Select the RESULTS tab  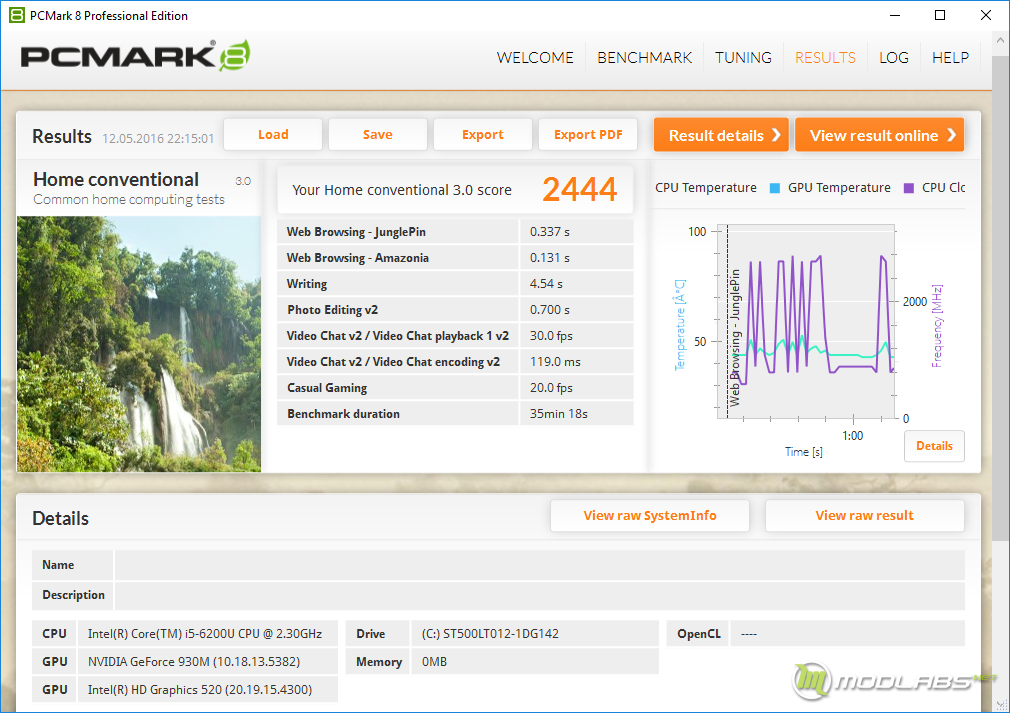[x=825, y=58]
